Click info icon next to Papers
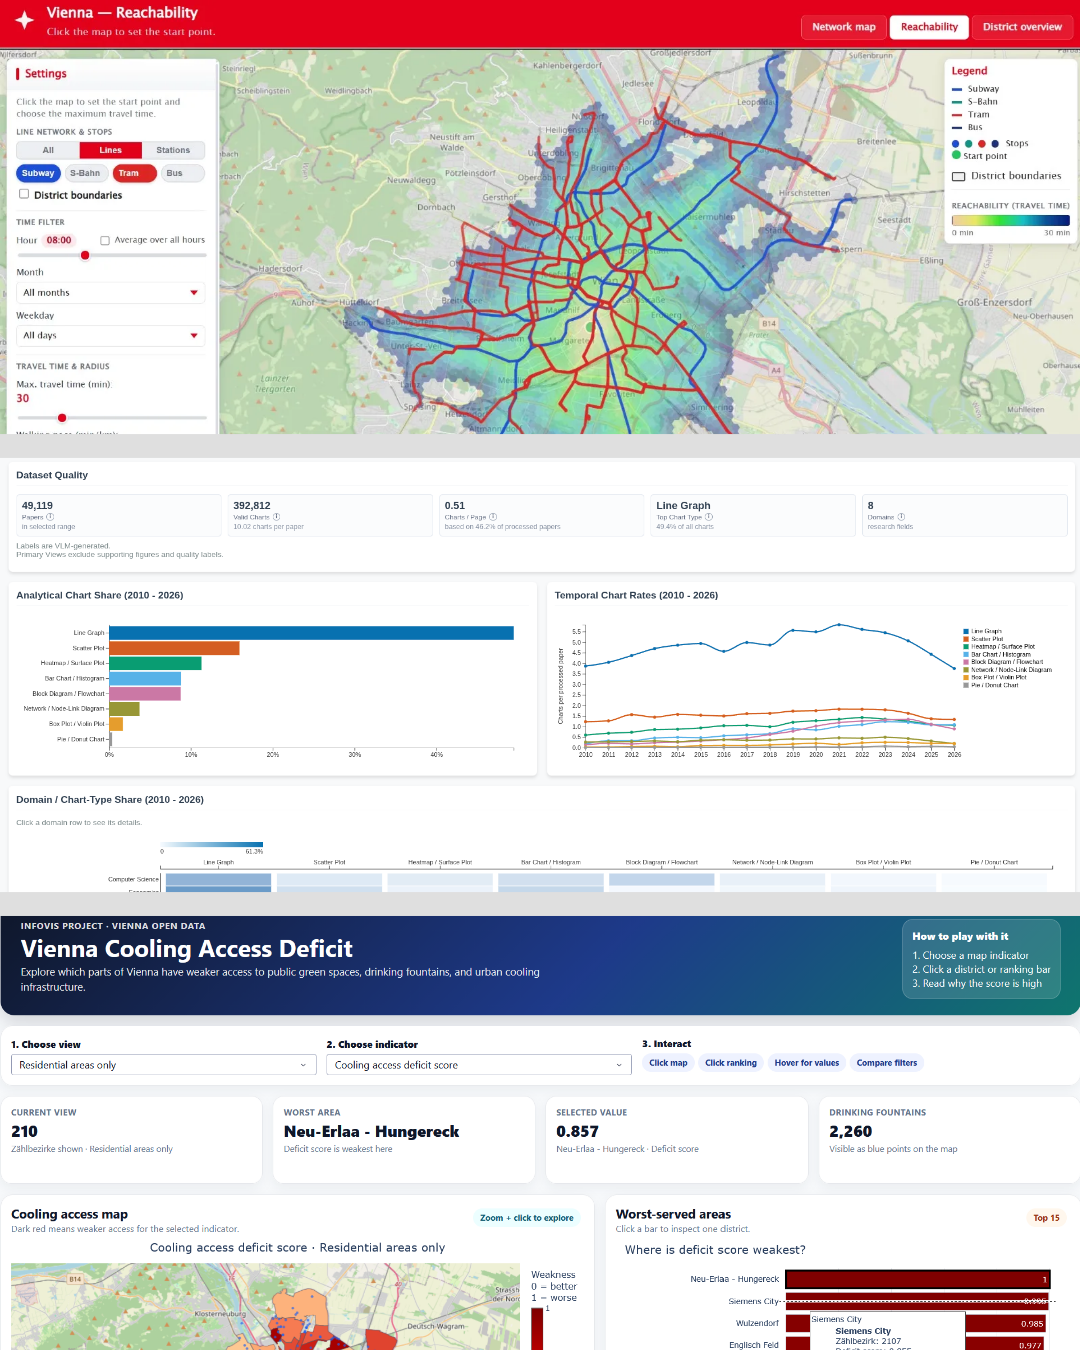Image resolution: width=1080 pixels, height=1350 pixels. point(50,517)
